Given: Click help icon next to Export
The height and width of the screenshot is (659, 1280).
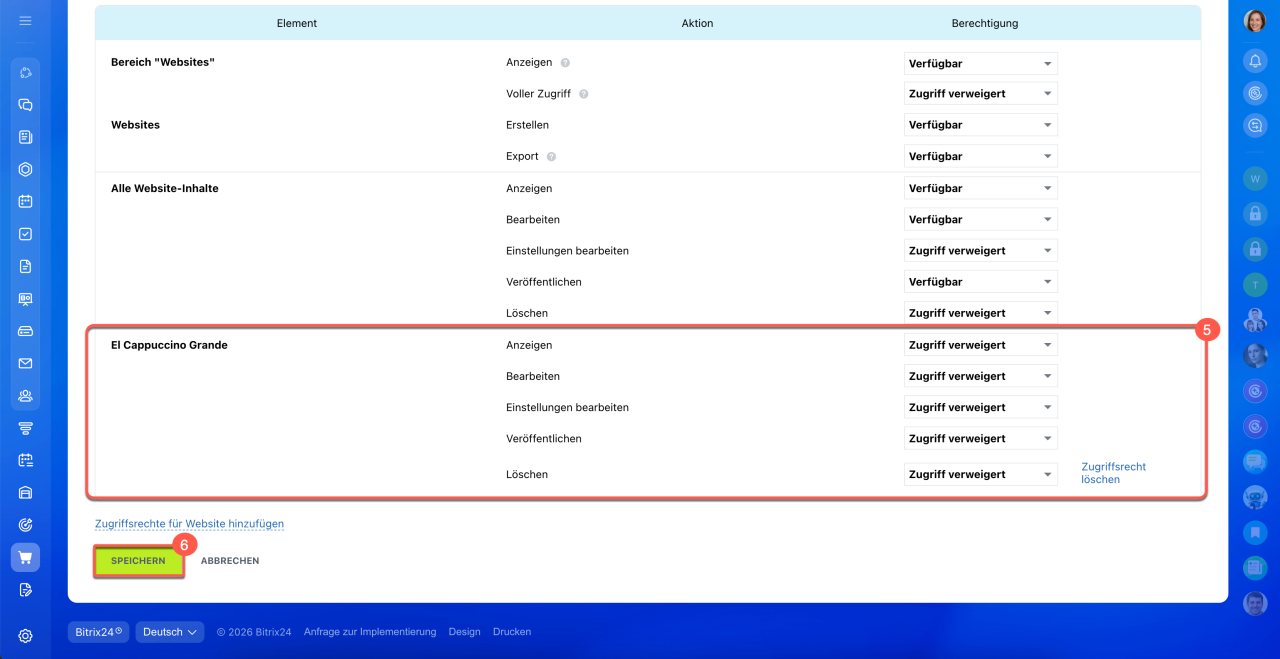Looking at the screenshot, I should (551, 157).
